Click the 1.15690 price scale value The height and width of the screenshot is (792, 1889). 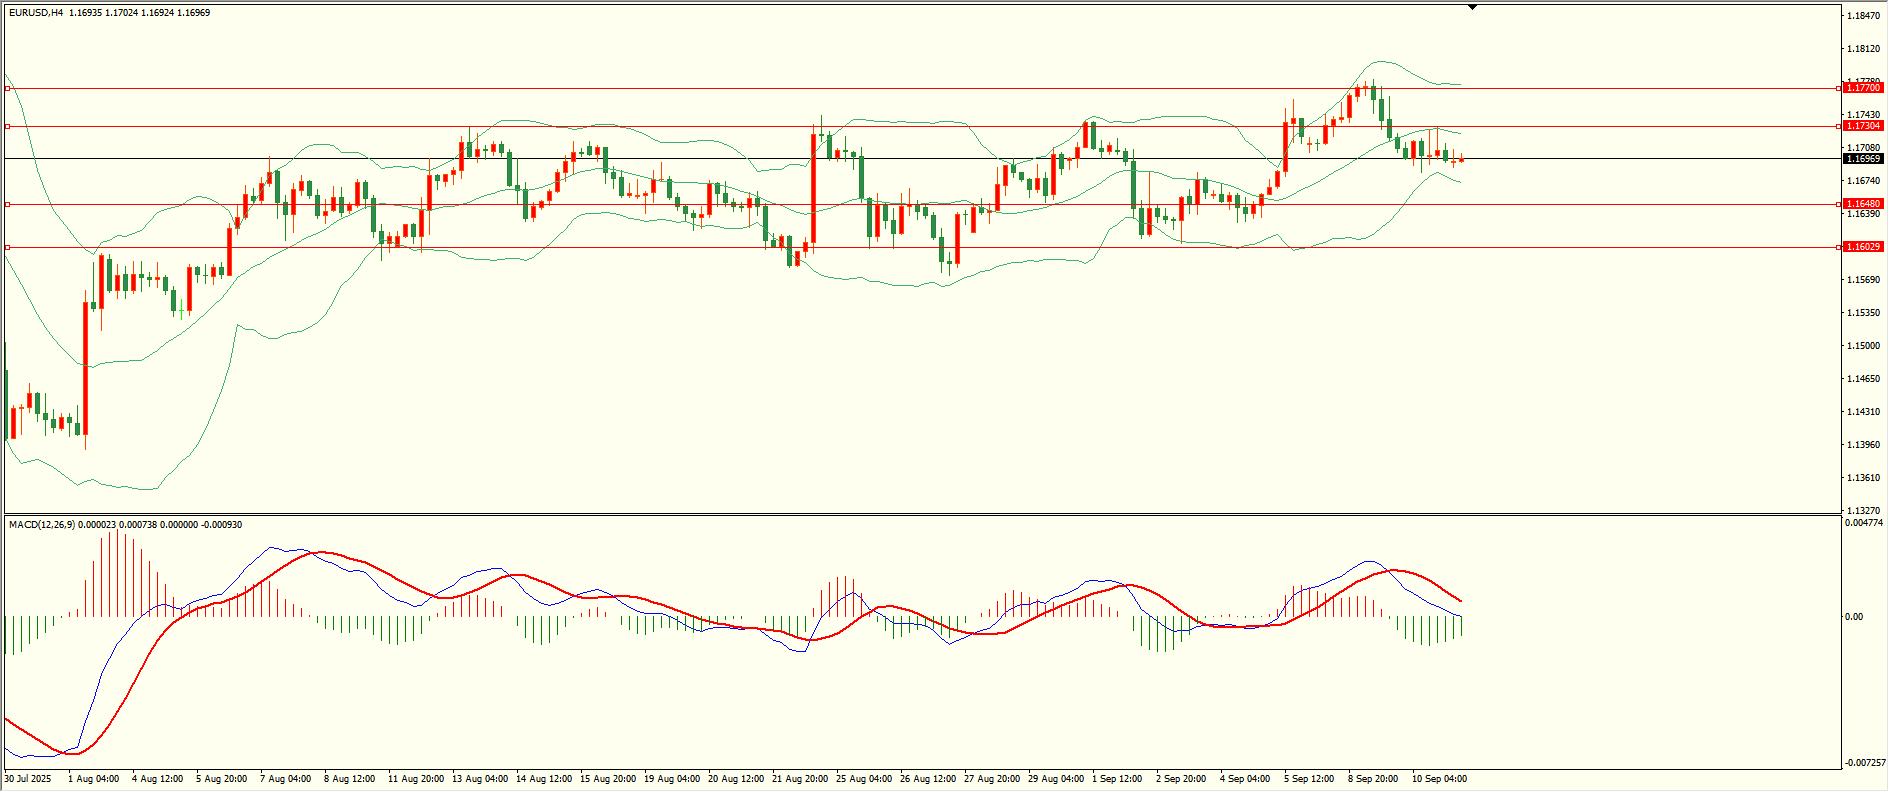coord(1863,280)
